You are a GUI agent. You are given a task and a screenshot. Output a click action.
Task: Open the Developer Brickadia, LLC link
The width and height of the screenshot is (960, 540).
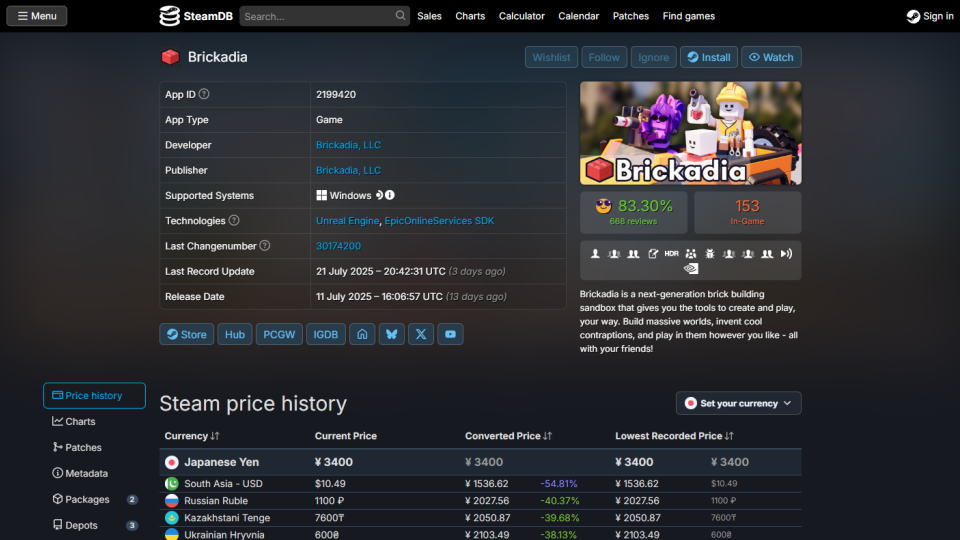[x=348, y=145]
